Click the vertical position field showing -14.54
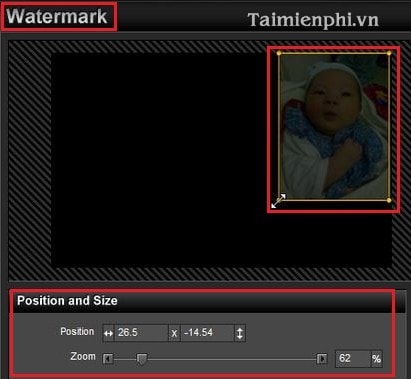The image size is (411, 379). click(x=207, y=333)
